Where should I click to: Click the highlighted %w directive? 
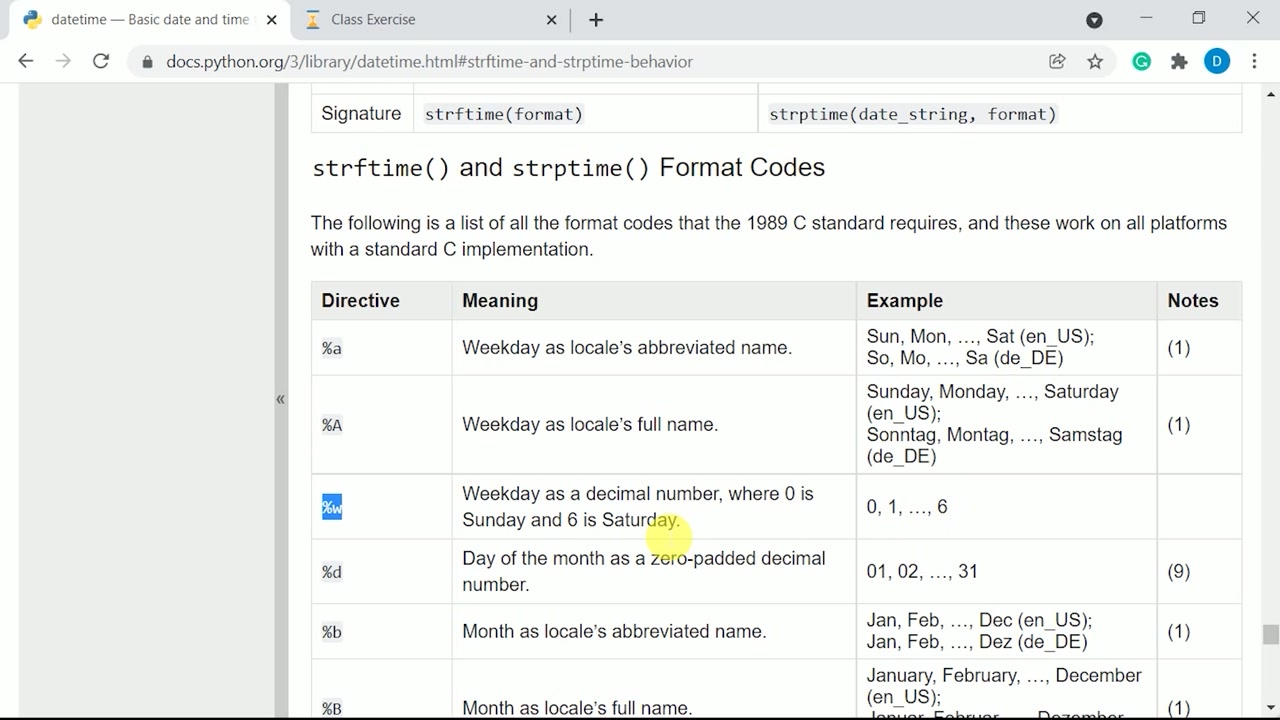point(332,508)
